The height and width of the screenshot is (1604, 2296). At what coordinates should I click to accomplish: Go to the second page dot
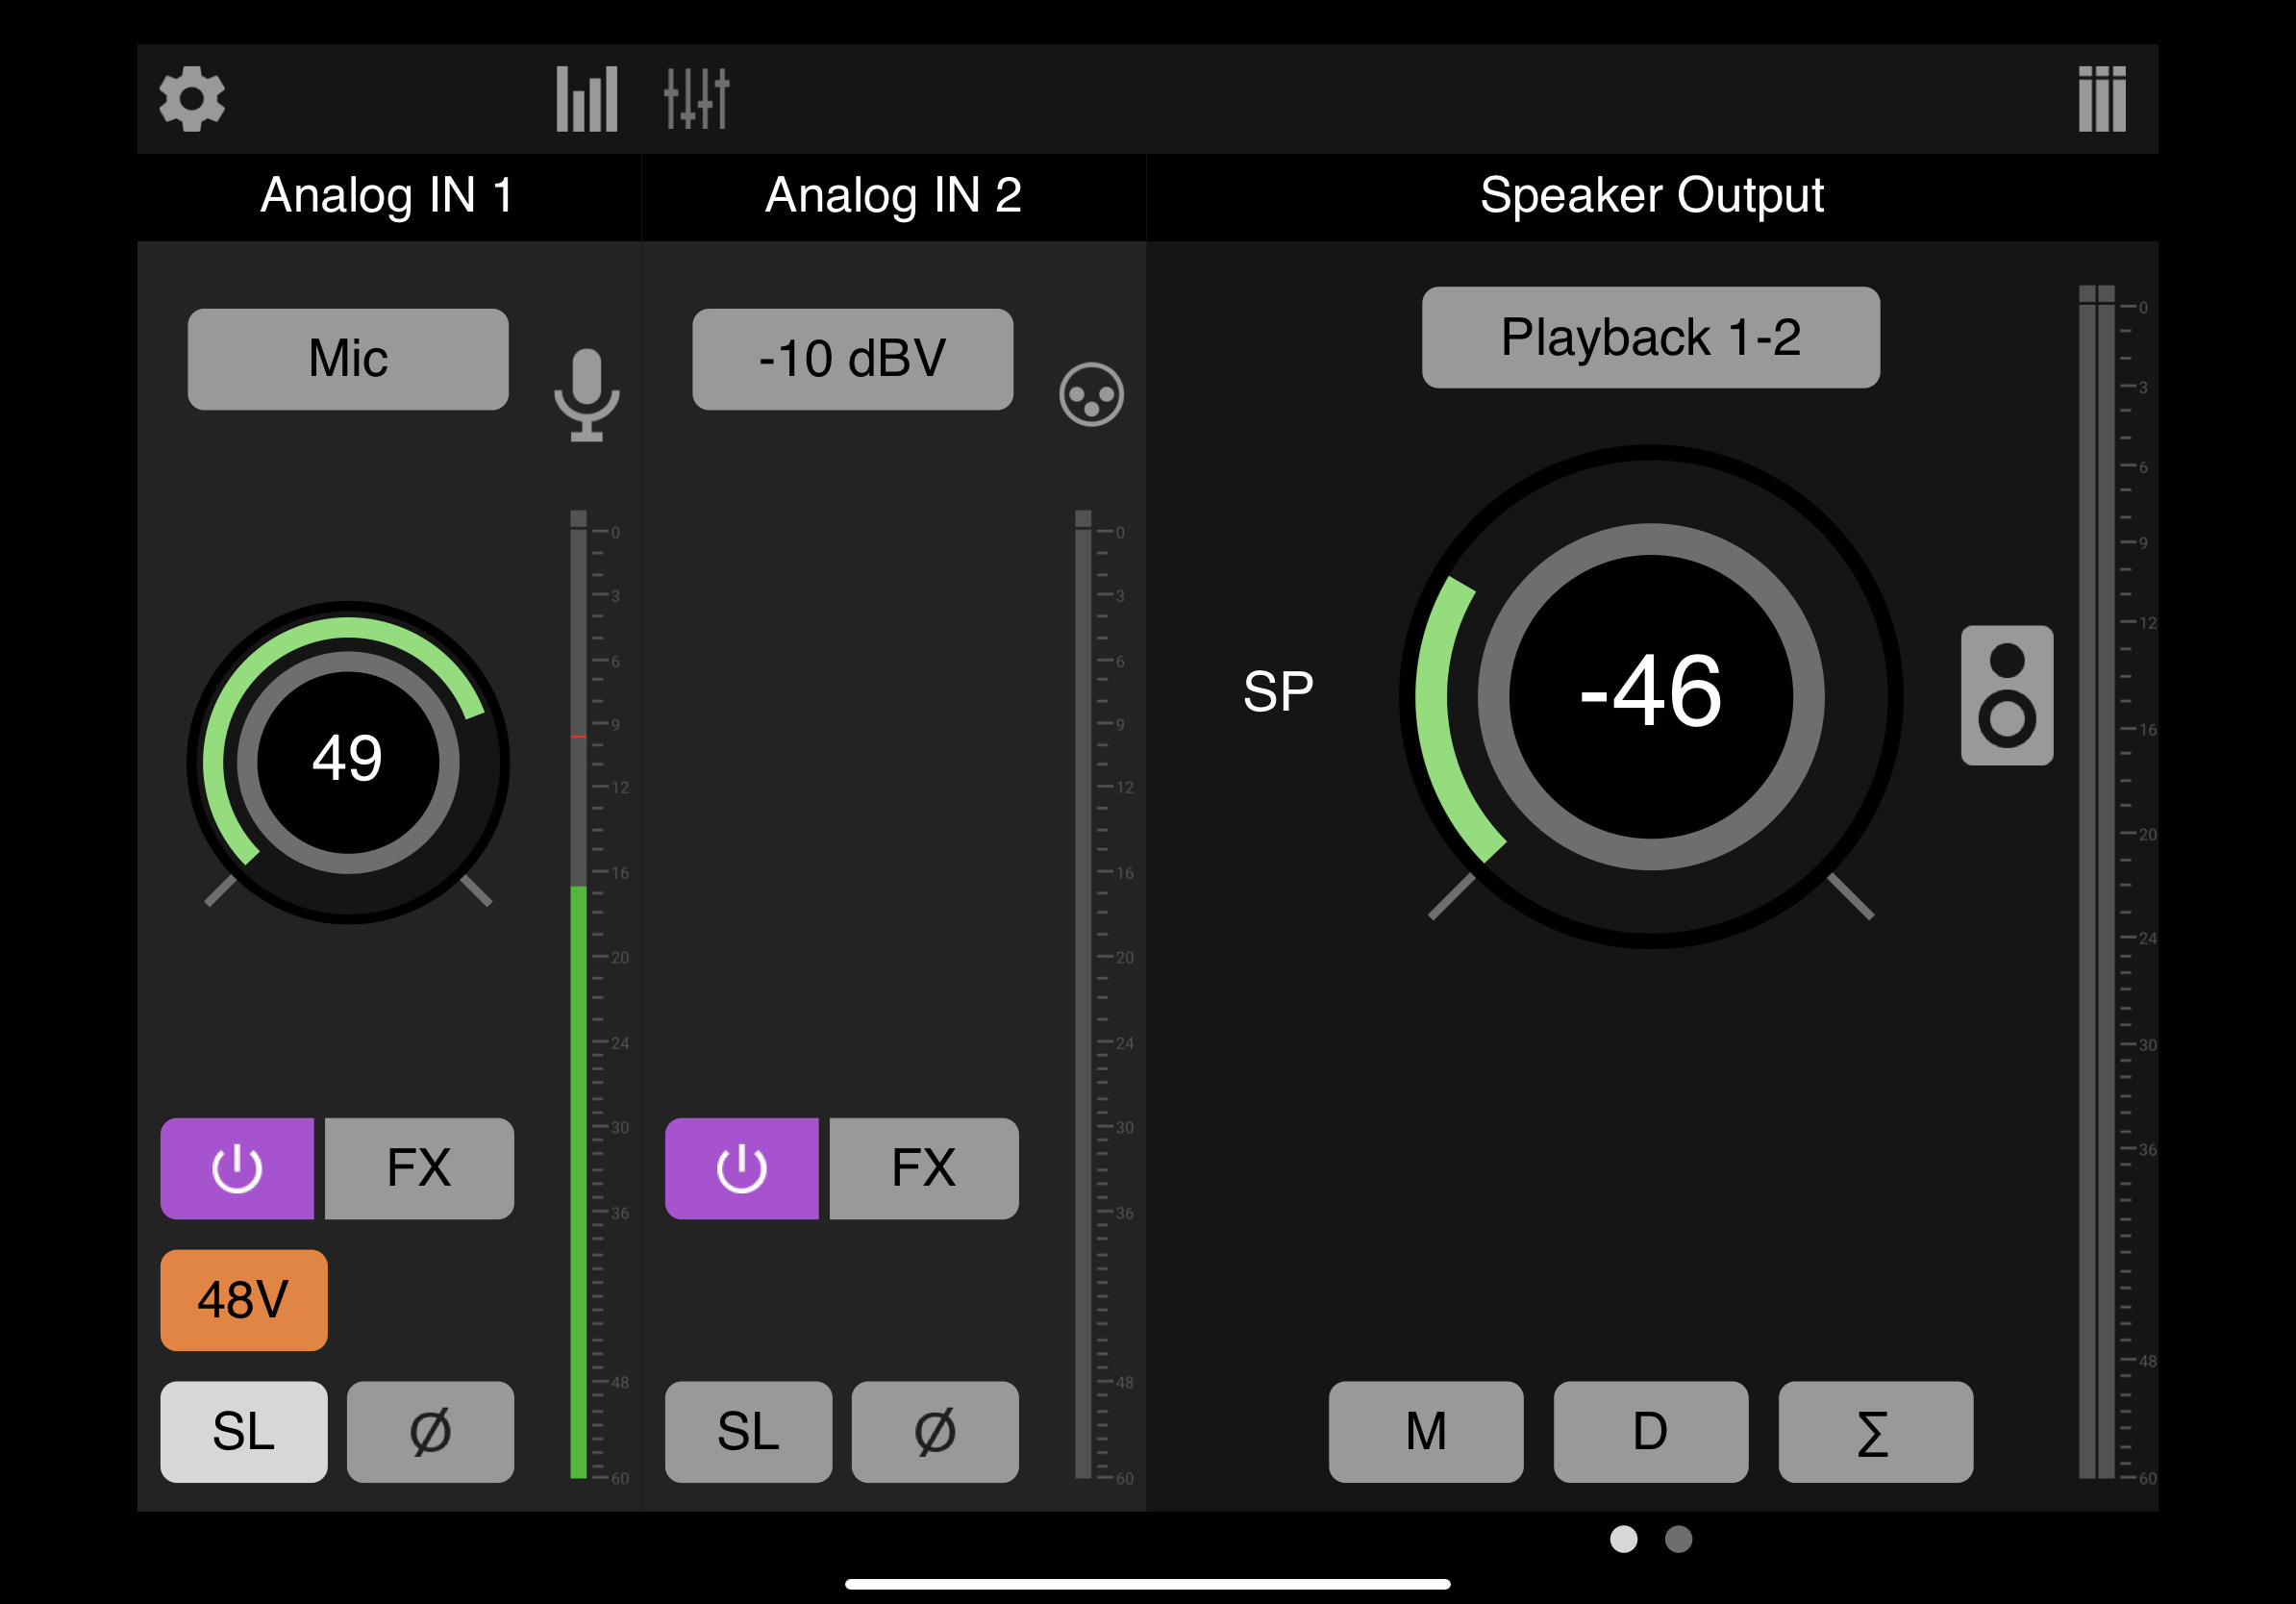coord(1679,1539)
